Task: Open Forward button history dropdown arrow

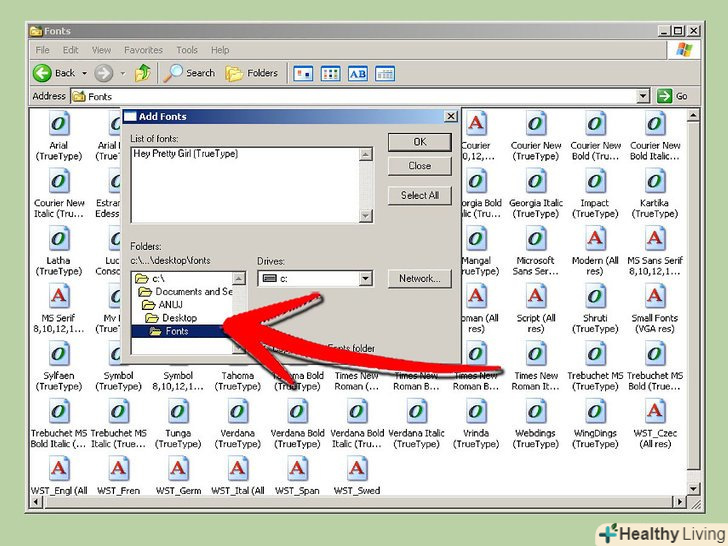Action: click(x=123, y=73)
